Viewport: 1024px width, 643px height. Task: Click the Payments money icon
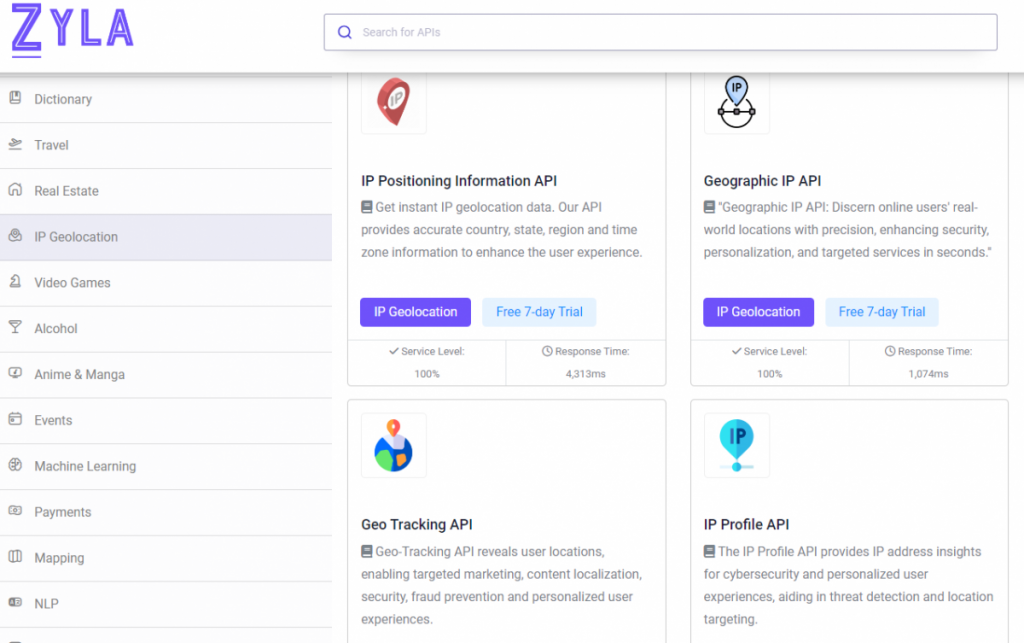click(x=15, y=510)
